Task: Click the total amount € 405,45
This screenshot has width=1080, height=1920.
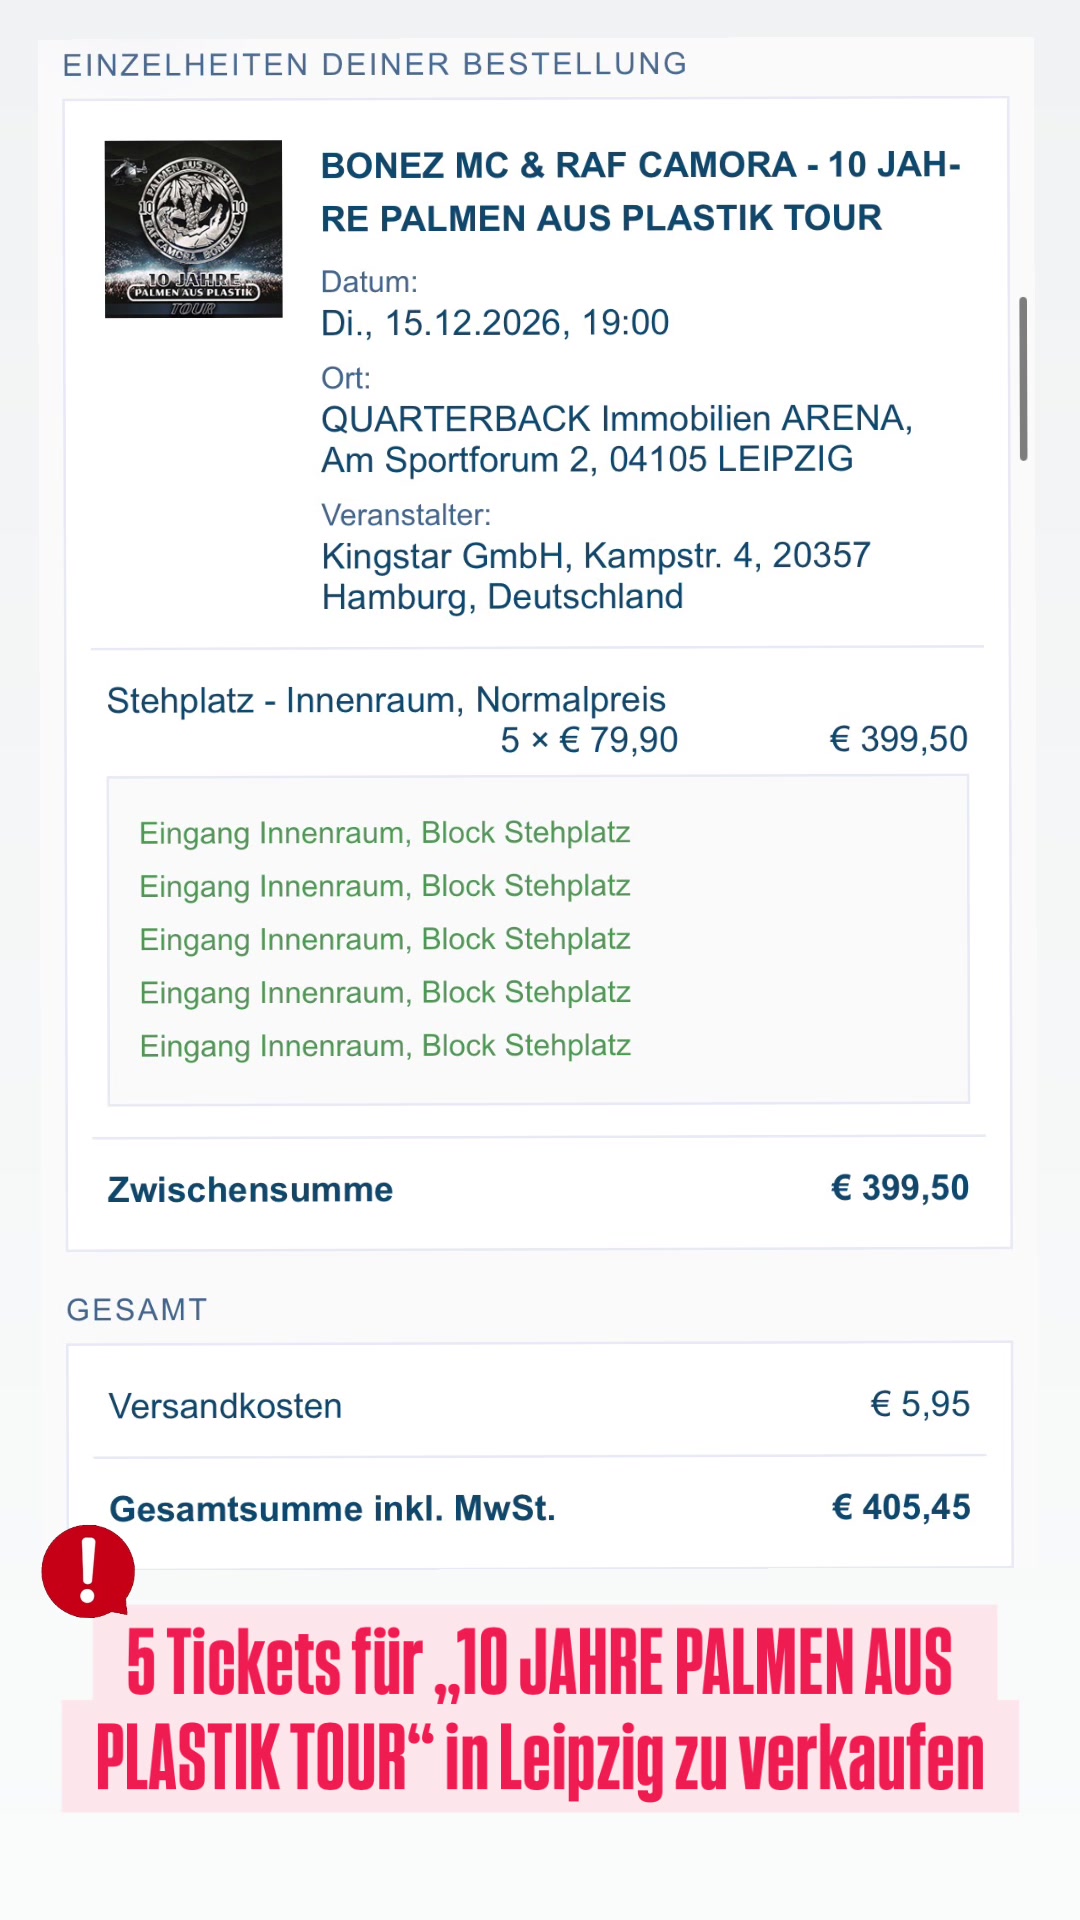Action: coord(901,1507)
